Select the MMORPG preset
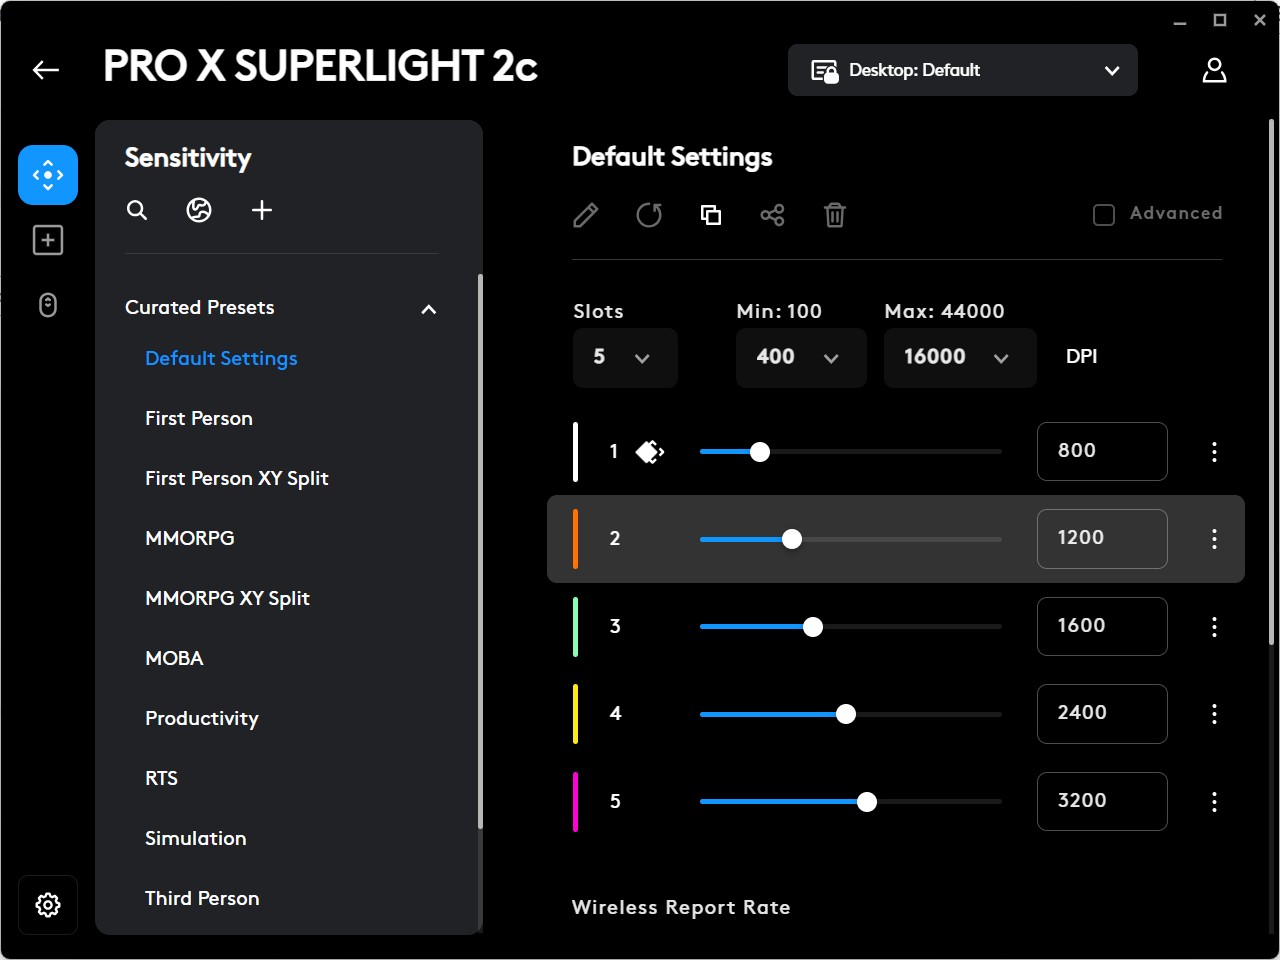The height and width of the screenshot is (960, 1280). click(x=190, y=538)
